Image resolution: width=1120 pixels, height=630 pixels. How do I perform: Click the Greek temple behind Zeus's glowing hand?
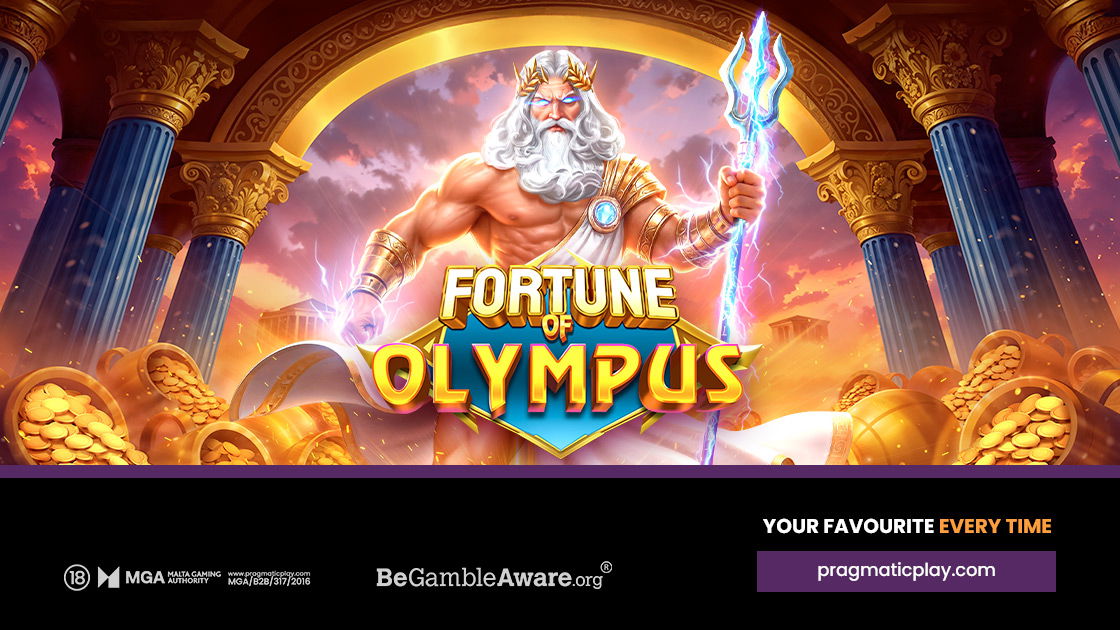(x=295, y=323)
